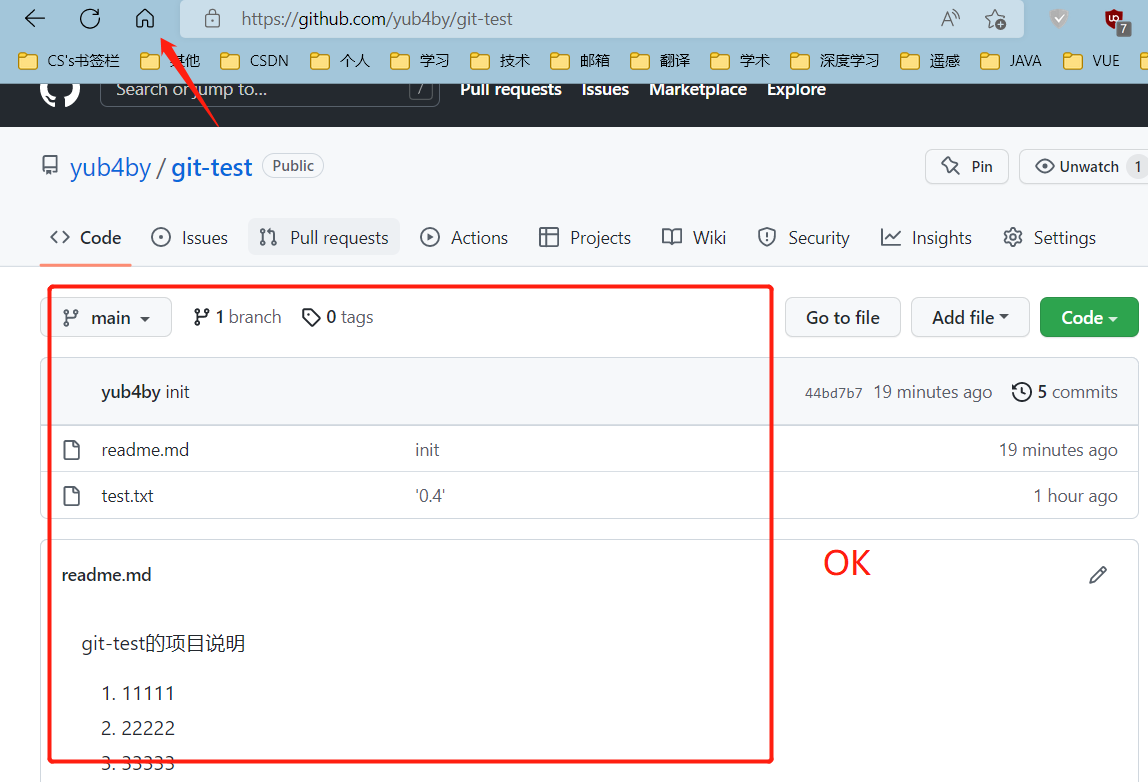Open the 技术 bookmark folder
1148x782 pixels.
[x=499, y=61]
